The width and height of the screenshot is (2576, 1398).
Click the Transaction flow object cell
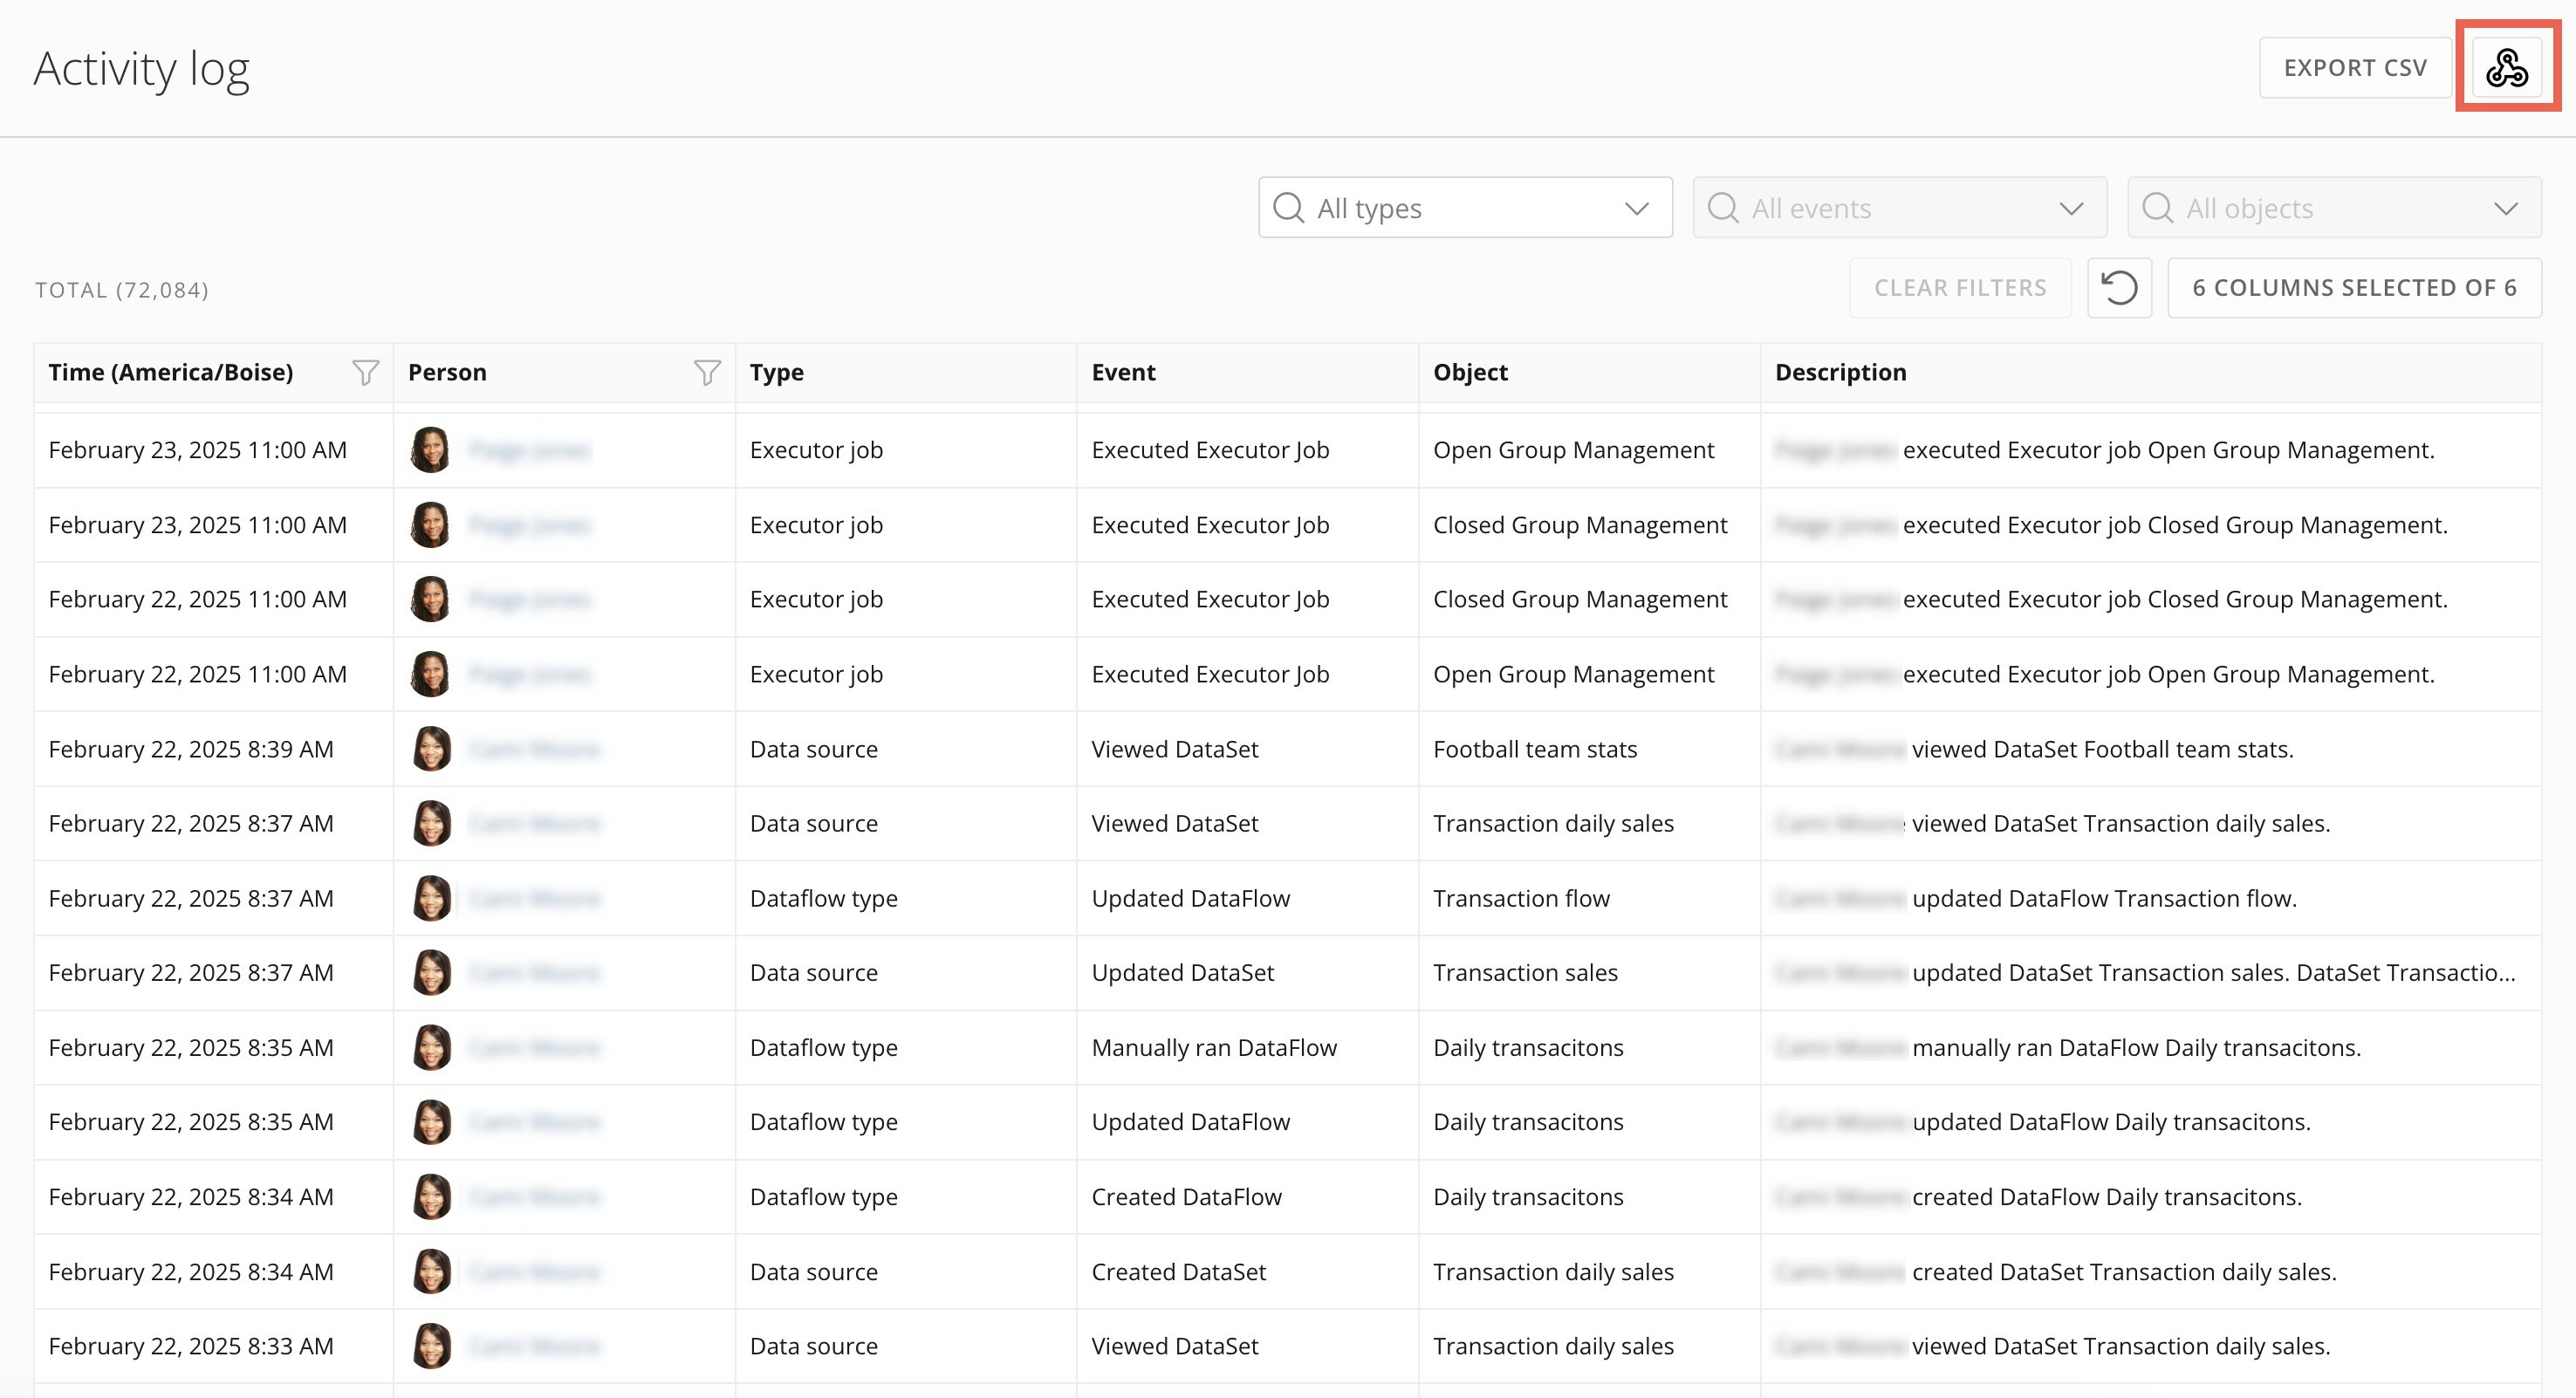[1521, 898]
